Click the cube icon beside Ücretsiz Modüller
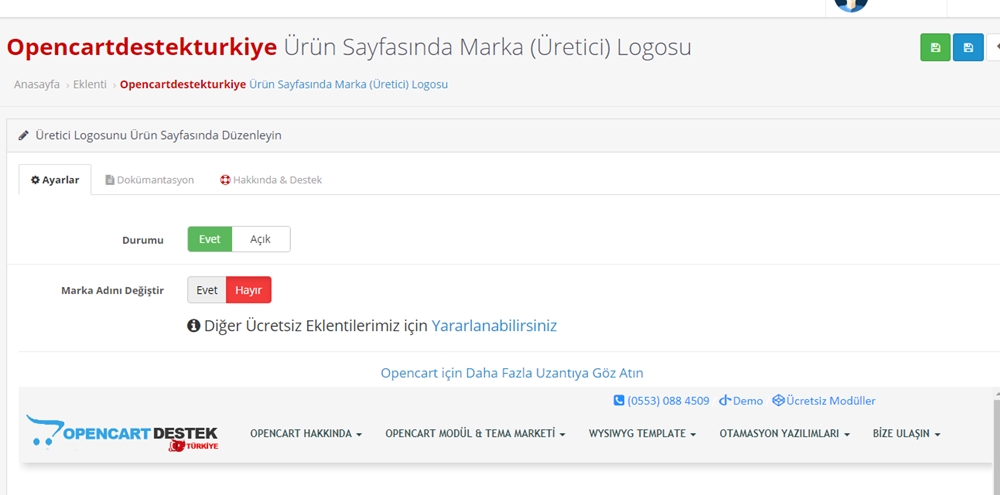Screen dimensions: 1000x495 777,401
